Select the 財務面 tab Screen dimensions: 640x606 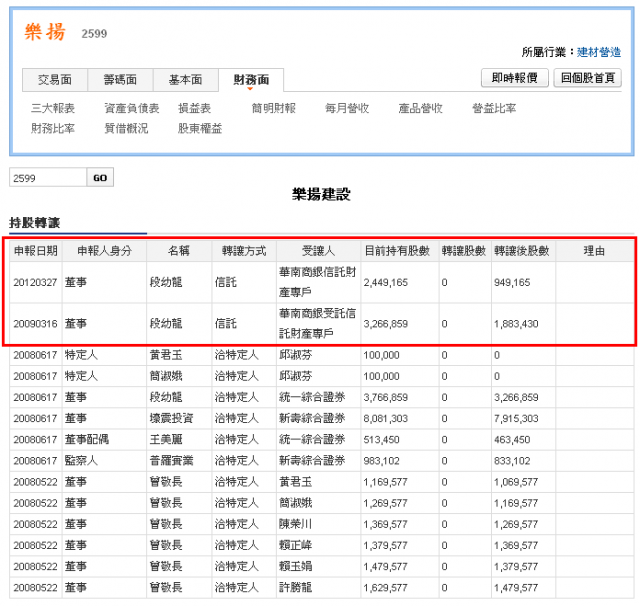point(251,80)
